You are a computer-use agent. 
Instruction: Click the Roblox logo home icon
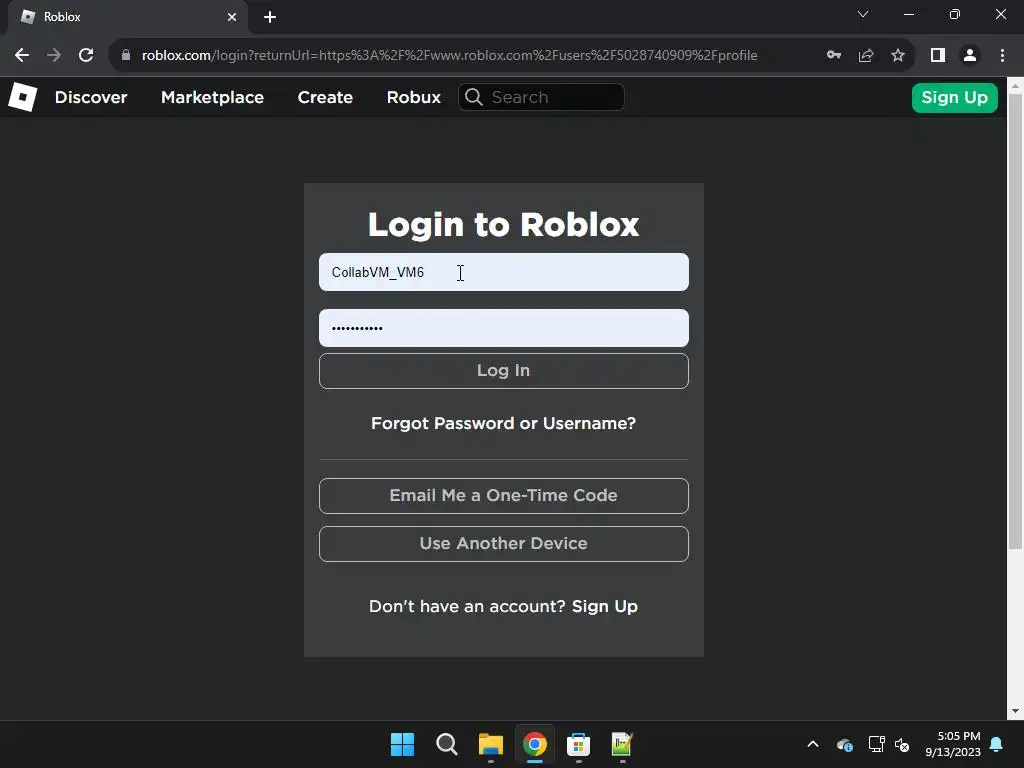click(x=22, y=97)
